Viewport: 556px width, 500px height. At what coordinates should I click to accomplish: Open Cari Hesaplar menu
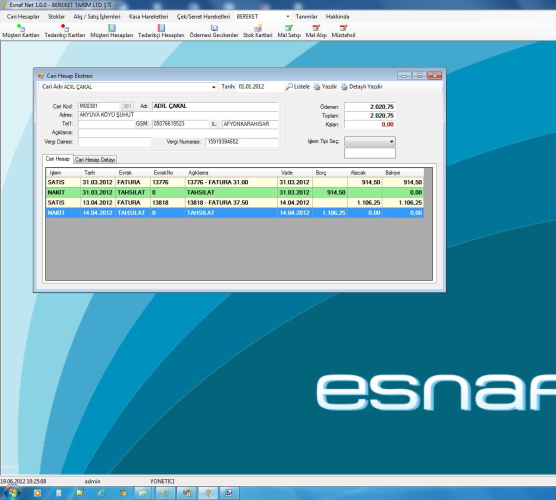[23, 17]
